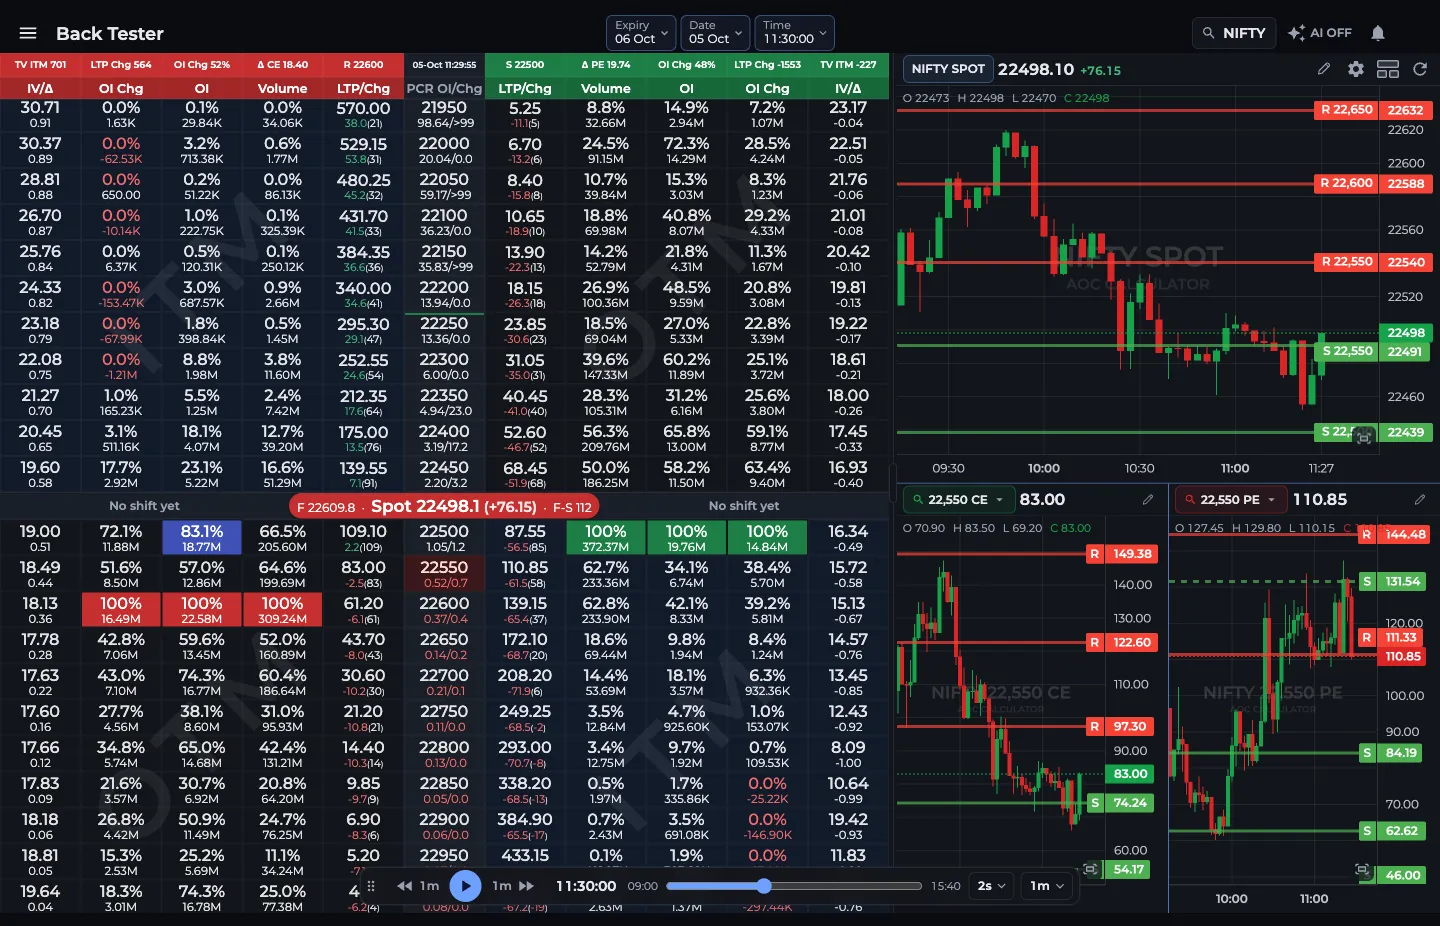This screenshot has width=1440, height=926.
Task: Click the TV ITM -227 summary cell
Action: [x=848, y=65]
